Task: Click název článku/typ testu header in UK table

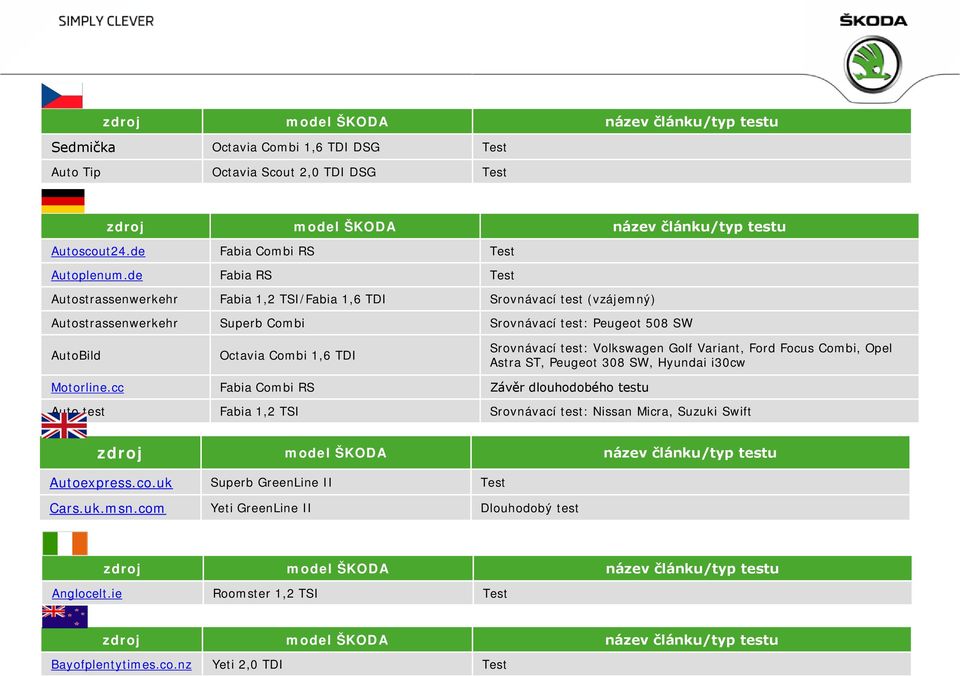Action: (x=690, y=453)
